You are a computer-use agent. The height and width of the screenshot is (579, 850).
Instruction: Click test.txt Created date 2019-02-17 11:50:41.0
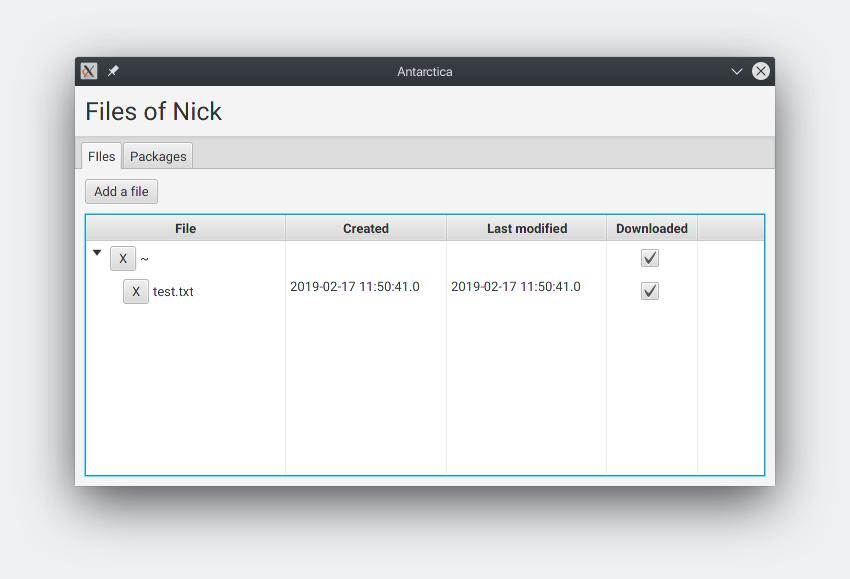[355, 287]
